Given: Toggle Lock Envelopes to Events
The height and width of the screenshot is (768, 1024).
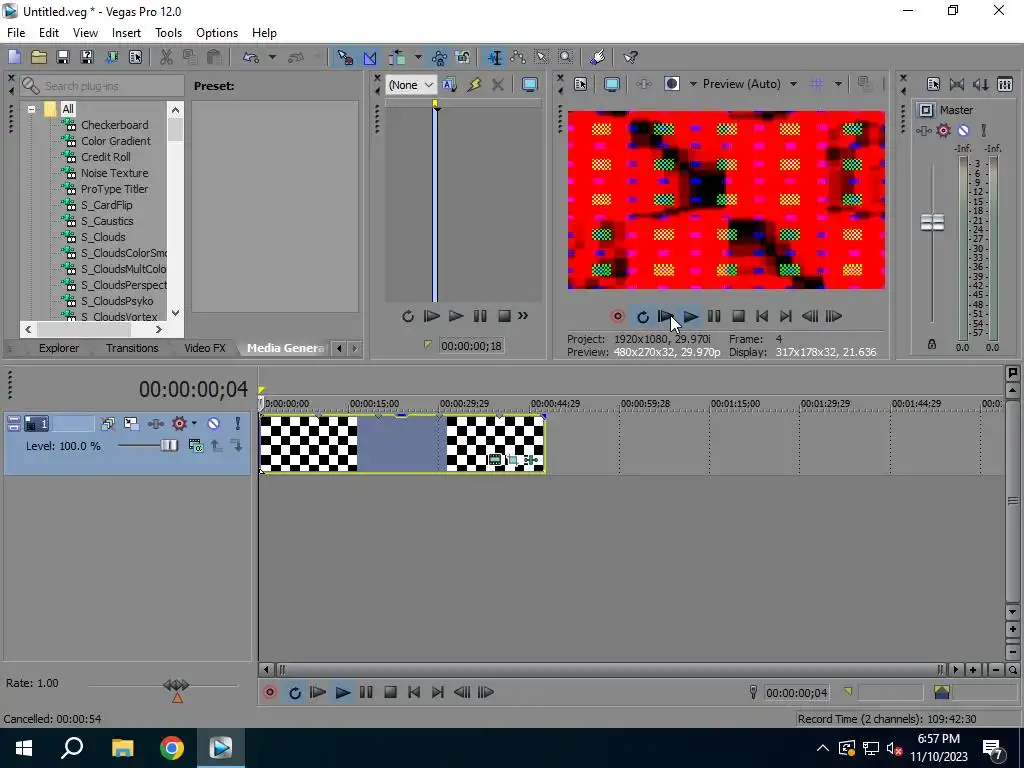Looking at the screenshot, I should point(439,57).
